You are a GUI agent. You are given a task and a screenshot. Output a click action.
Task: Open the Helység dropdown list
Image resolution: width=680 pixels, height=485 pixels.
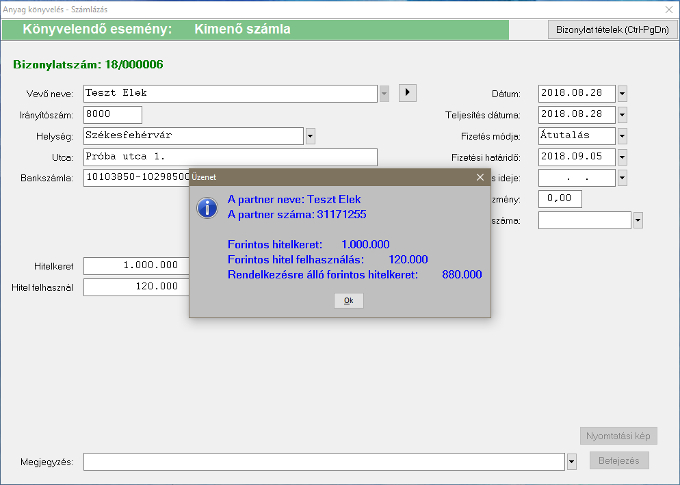click(x=310, y=135)
